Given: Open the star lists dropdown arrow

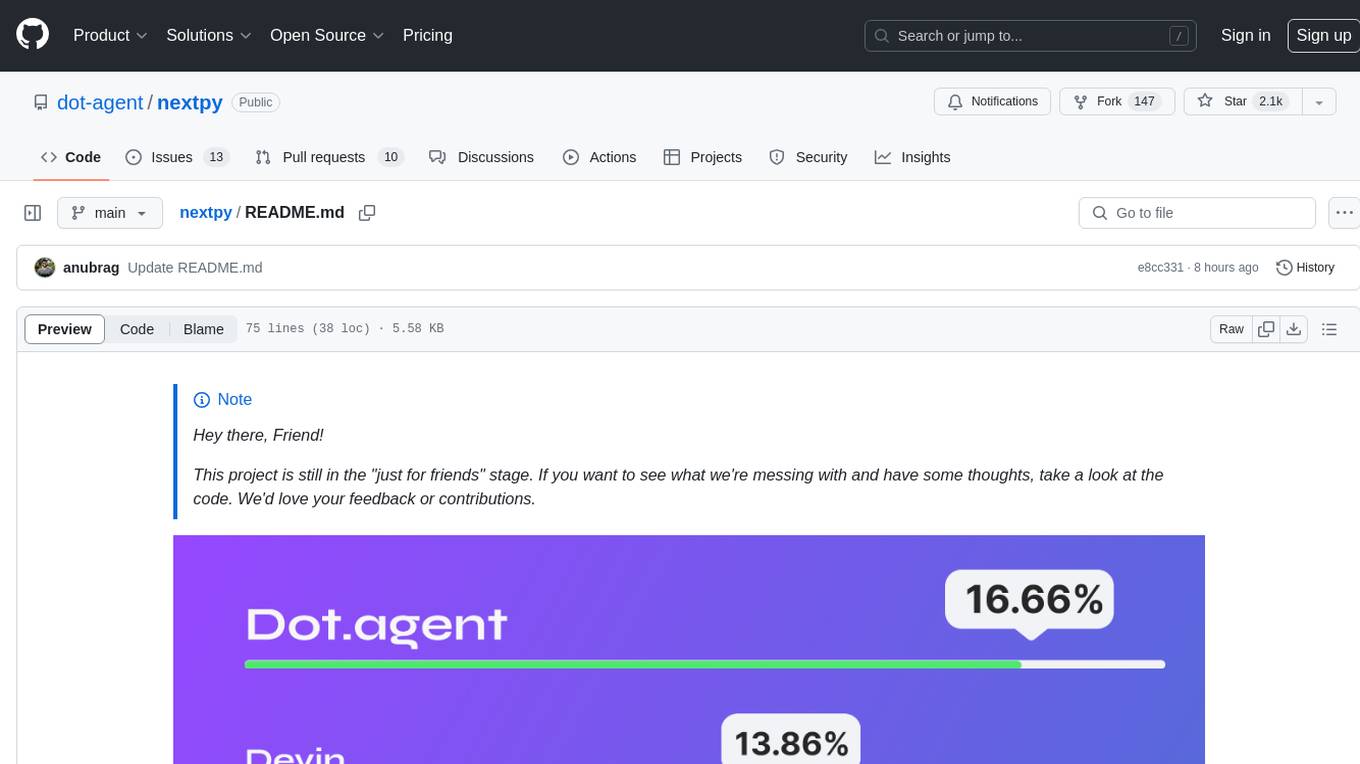Looking at the screenshot, I should pyautogui.click(x=1319, y=102).
